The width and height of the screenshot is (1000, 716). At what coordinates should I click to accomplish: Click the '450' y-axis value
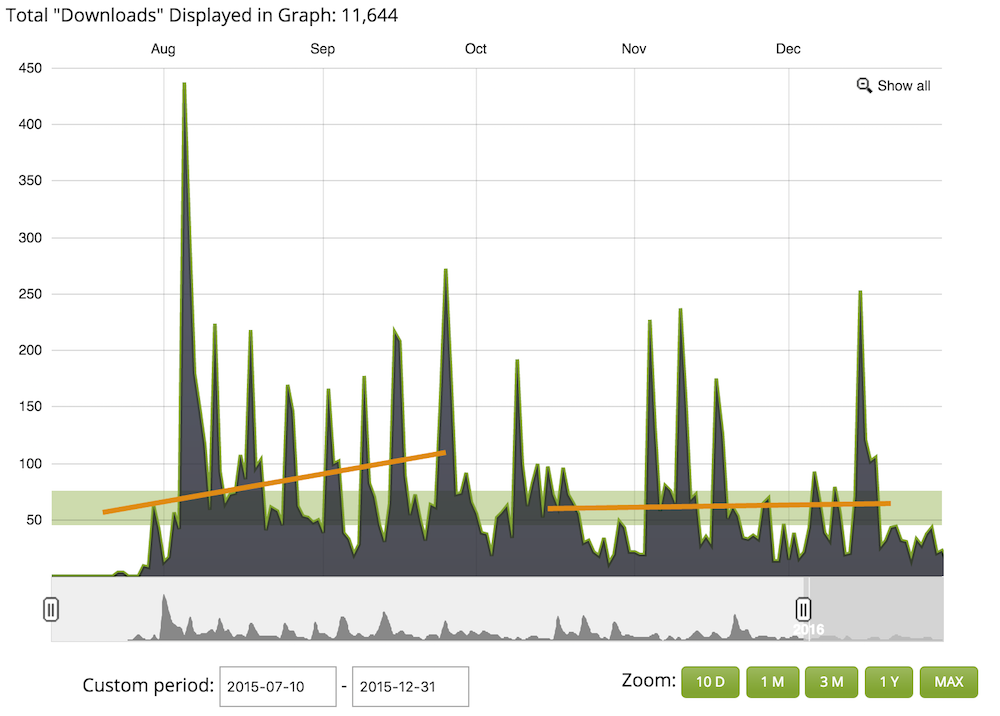(x=30, y=68)
